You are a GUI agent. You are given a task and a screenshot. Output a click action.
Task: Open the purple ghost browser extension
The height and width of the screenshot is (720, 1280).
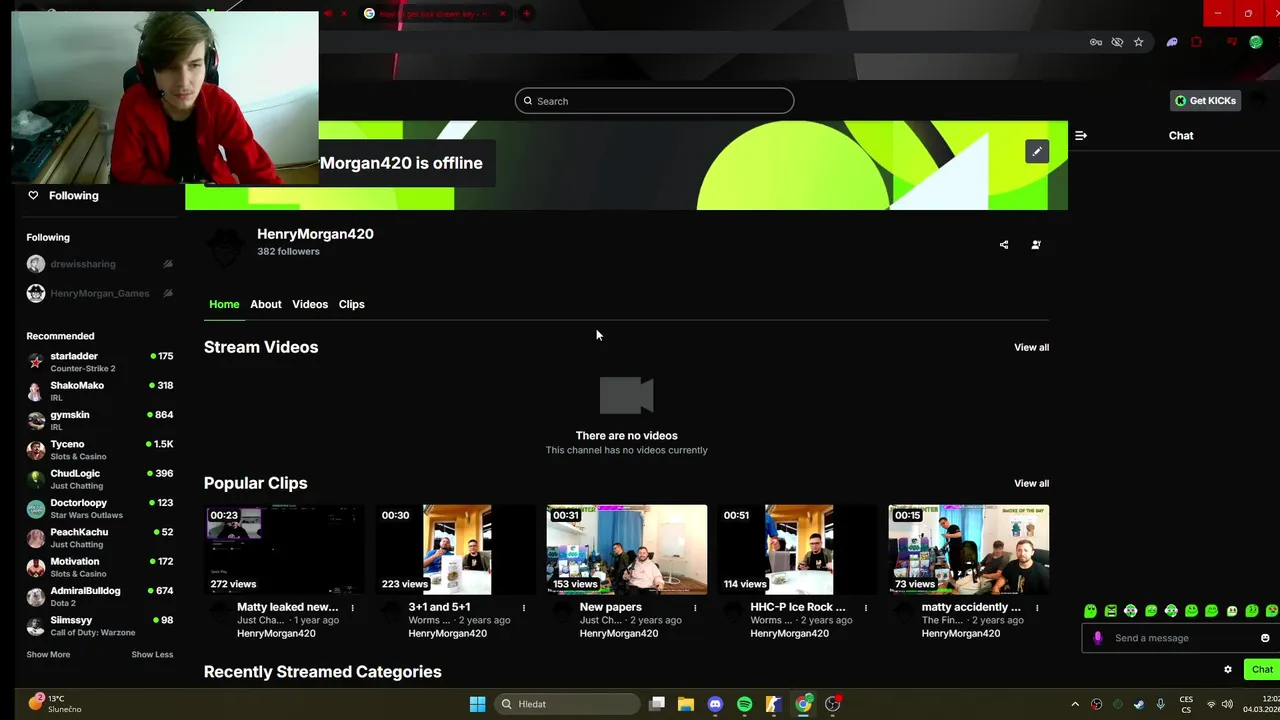pyautogui.click(x=1172, y=42)
